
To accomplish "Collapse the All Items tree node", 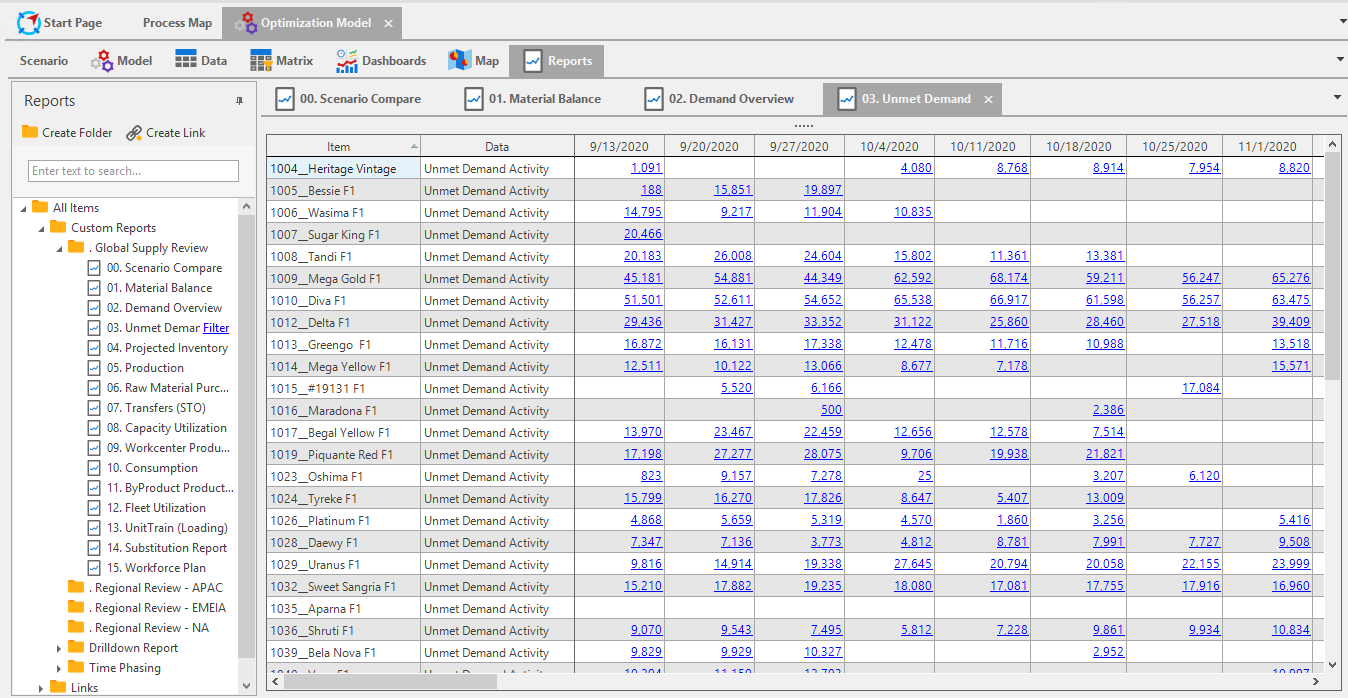I will tap(24, 208).
